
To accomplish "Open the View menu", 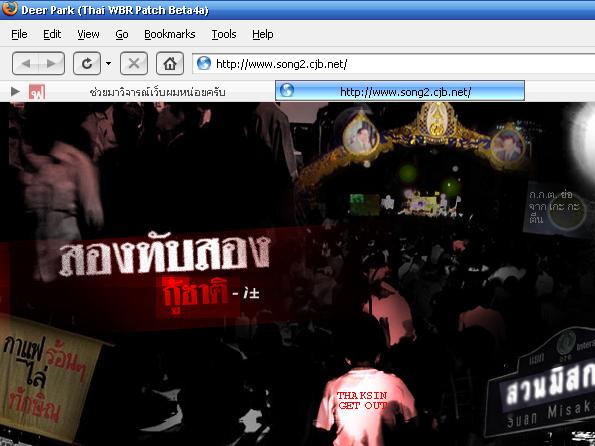I will click(88, 35).
